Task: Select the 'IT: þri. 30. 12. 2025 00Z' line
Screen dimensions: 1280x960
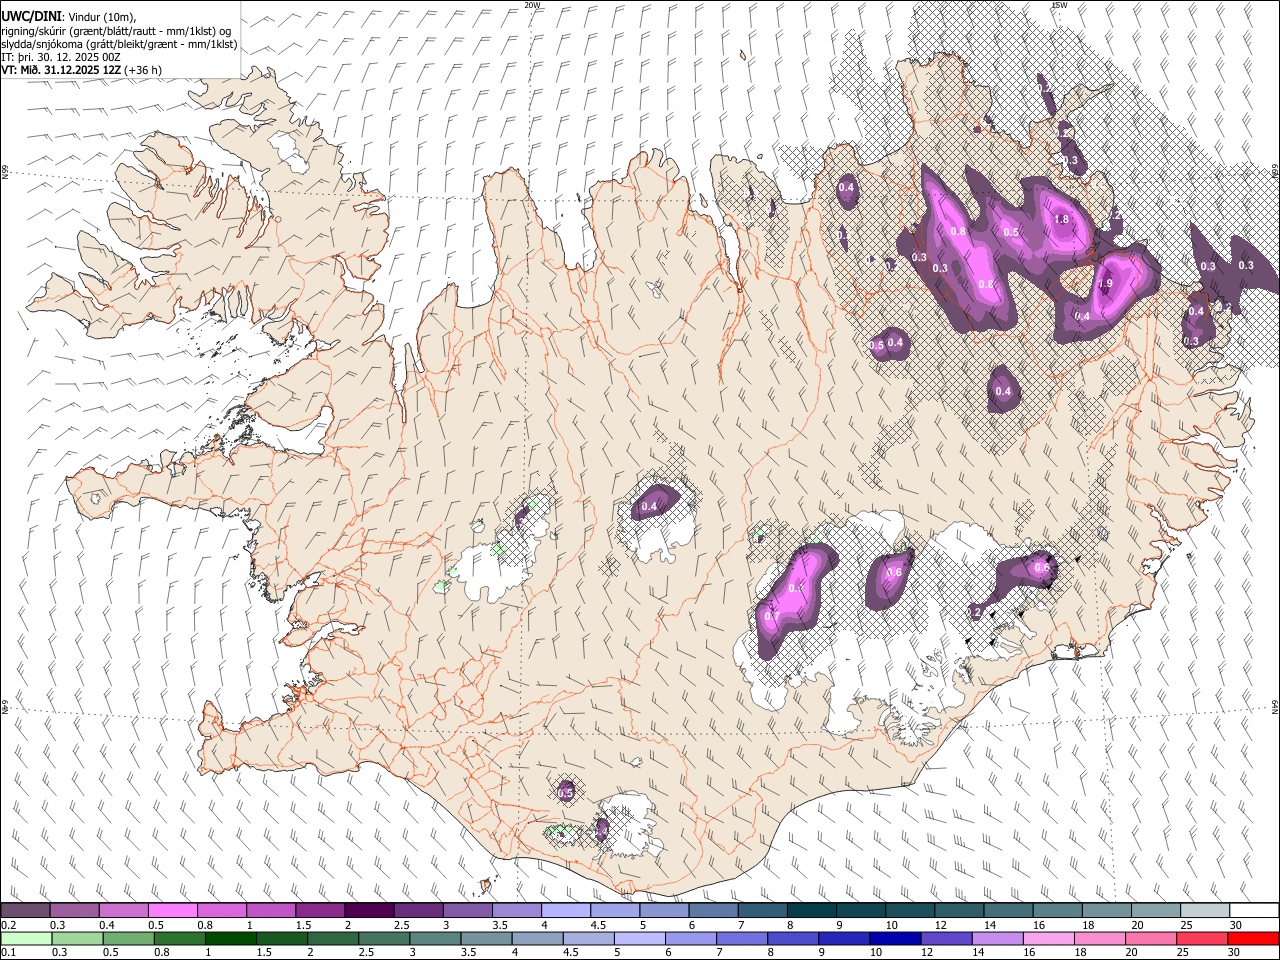Action: point(61,57)
